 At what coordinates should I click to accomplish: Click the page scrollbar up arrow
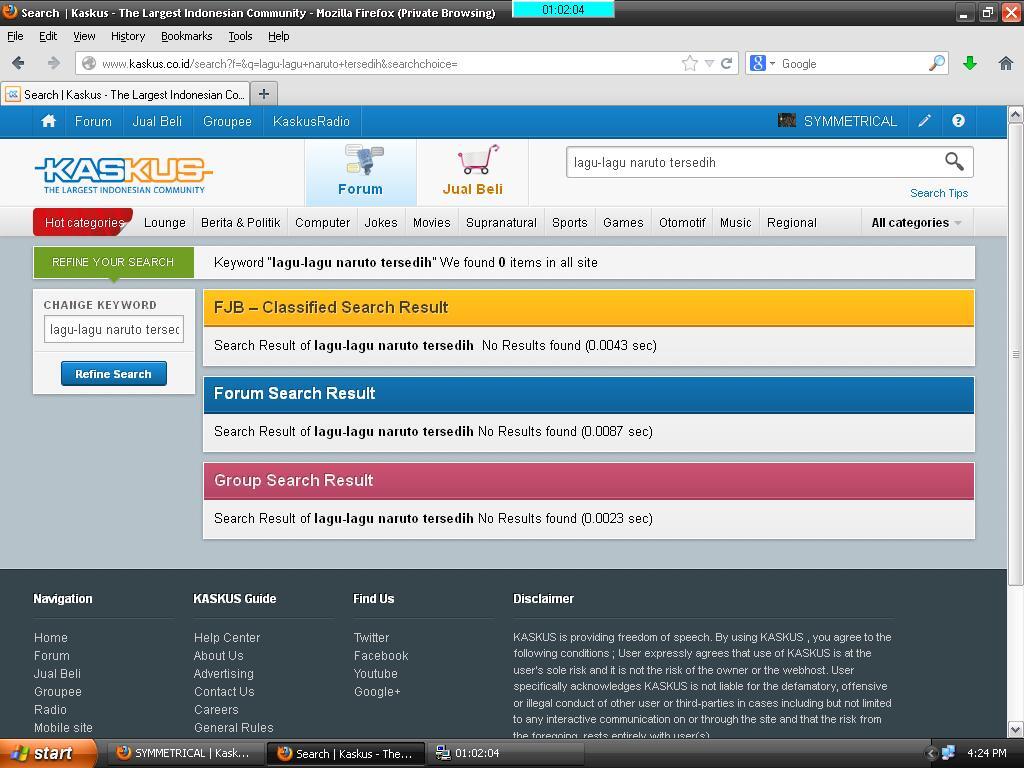1016,114
